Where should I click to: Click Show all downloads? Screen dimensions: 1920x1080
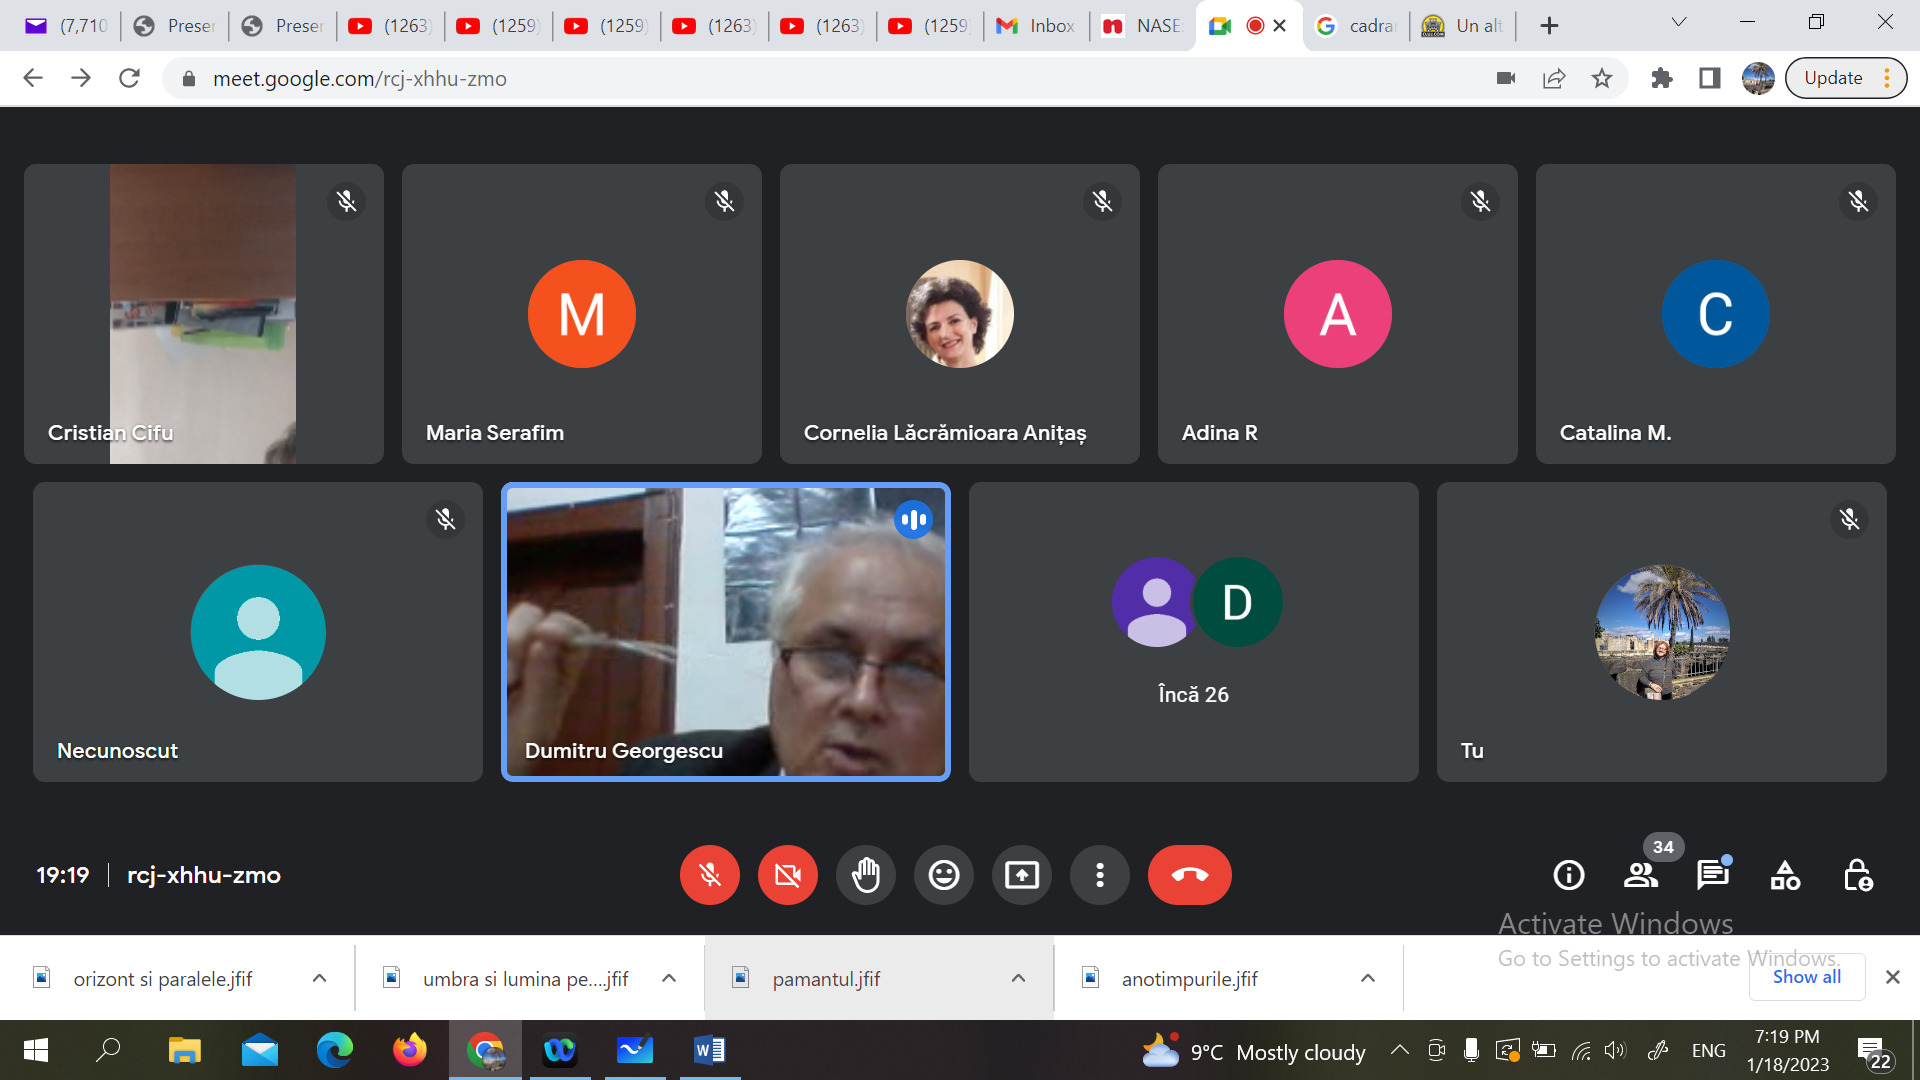pyautogui.click(x=1806, y=977)
